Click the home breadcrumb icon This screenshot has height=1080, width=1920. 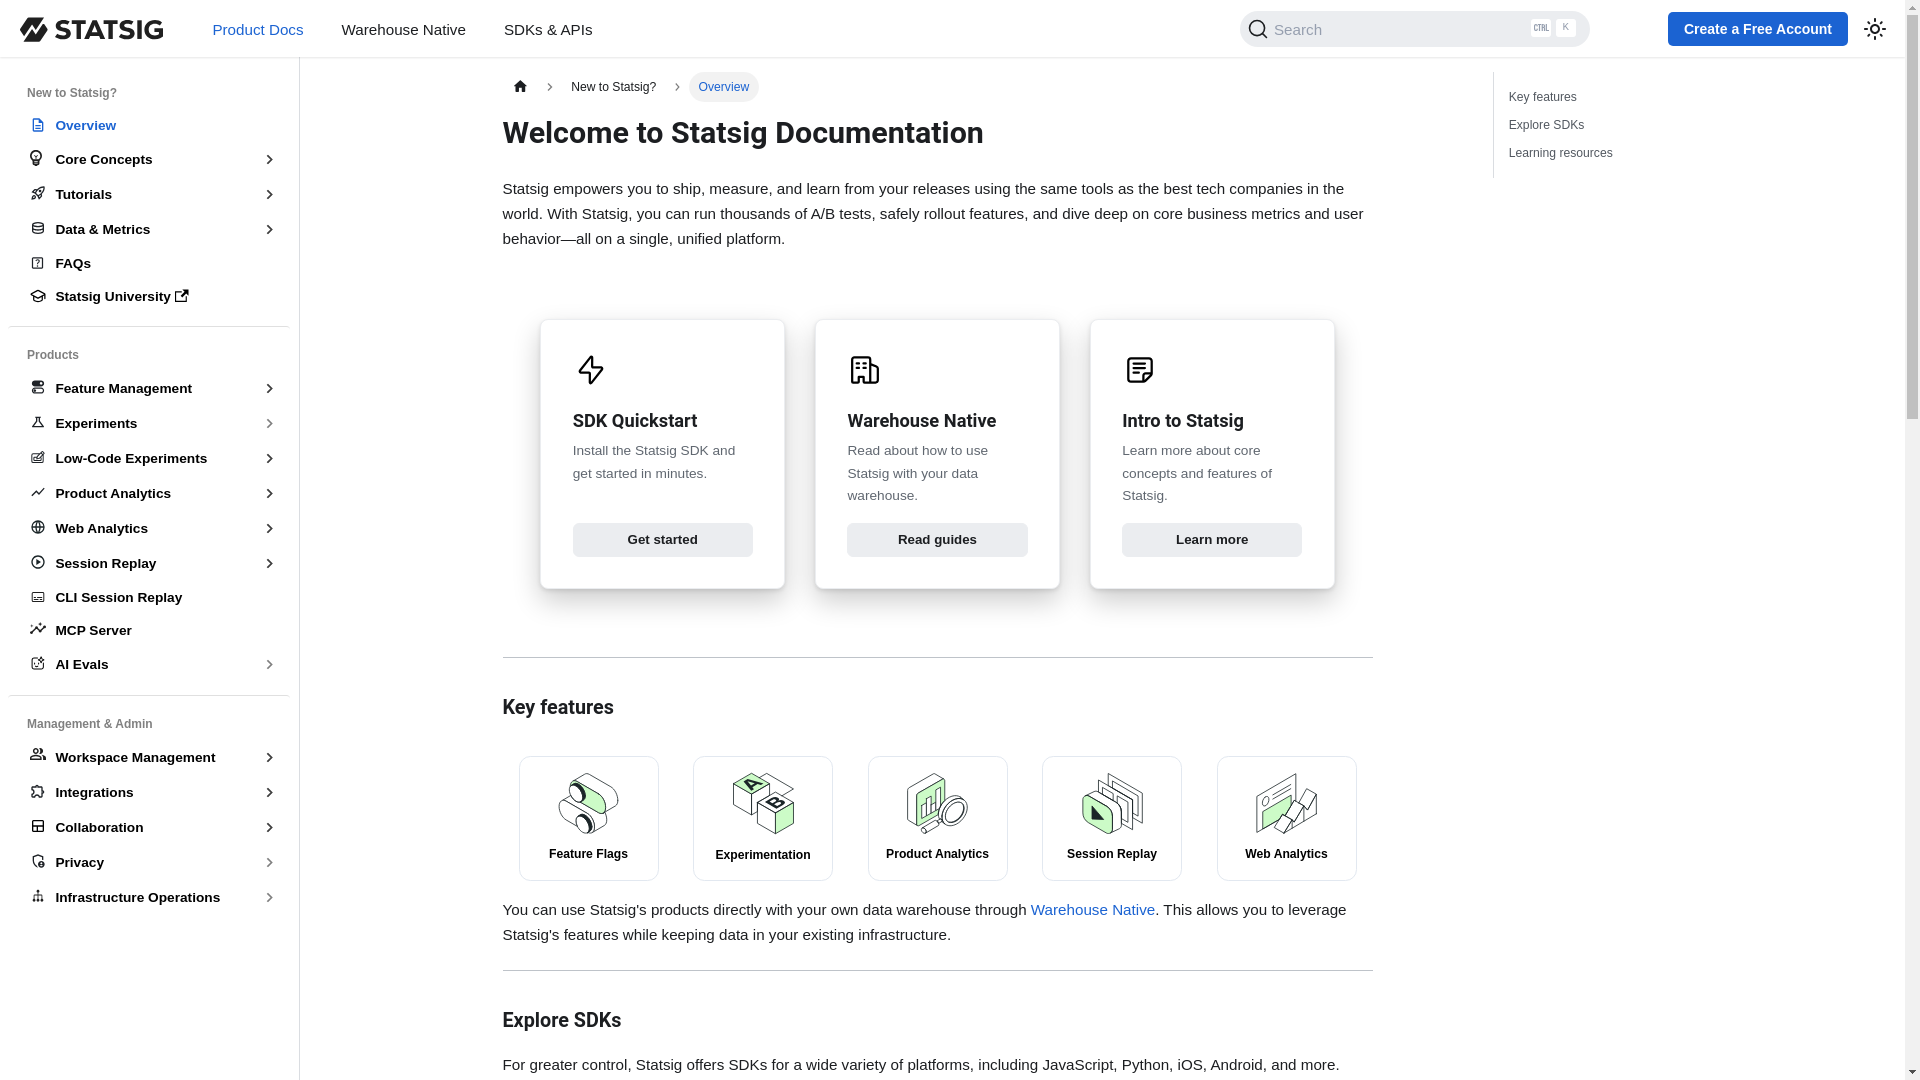(x=520, y=87)
